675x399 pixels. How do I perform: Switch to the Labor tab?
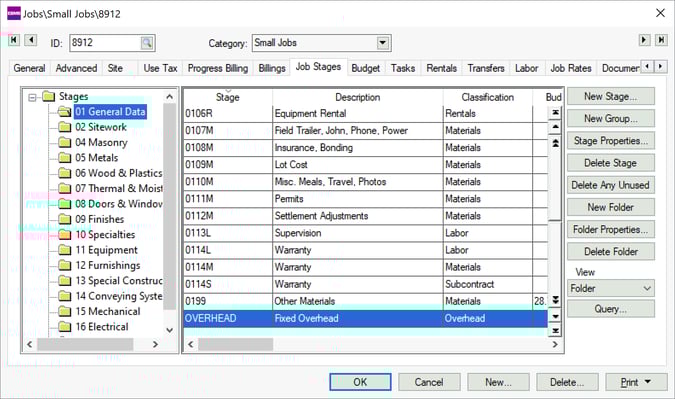[526, 68]
